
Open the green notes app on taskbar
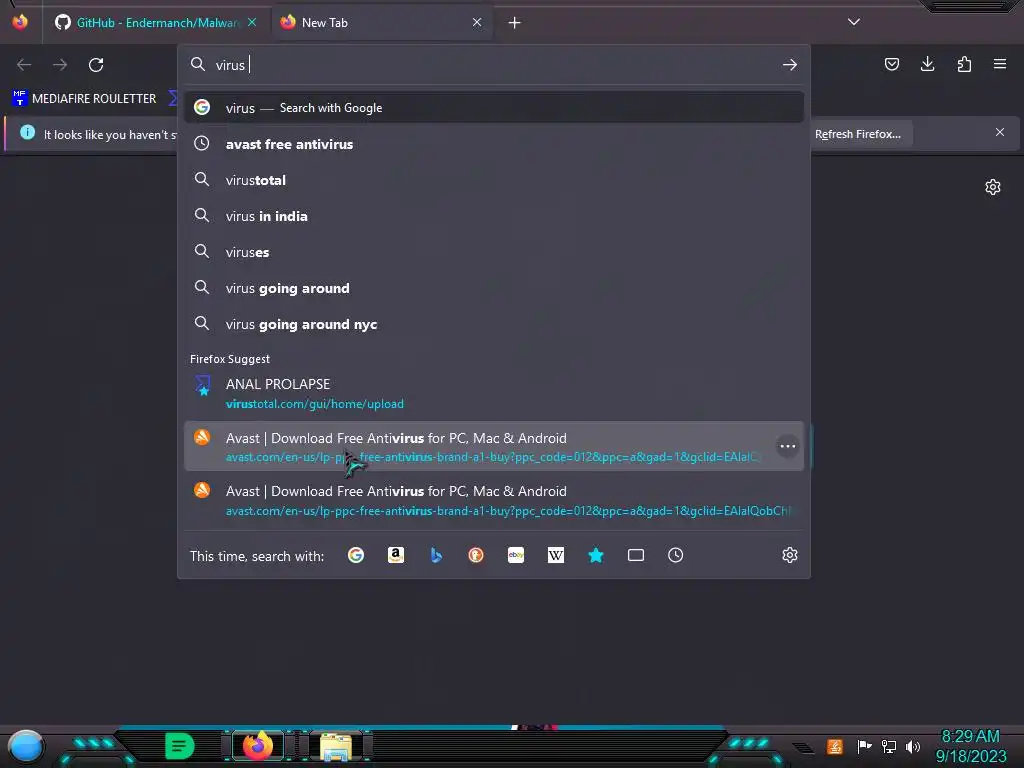pyautogui.click(x=179, y=746)
